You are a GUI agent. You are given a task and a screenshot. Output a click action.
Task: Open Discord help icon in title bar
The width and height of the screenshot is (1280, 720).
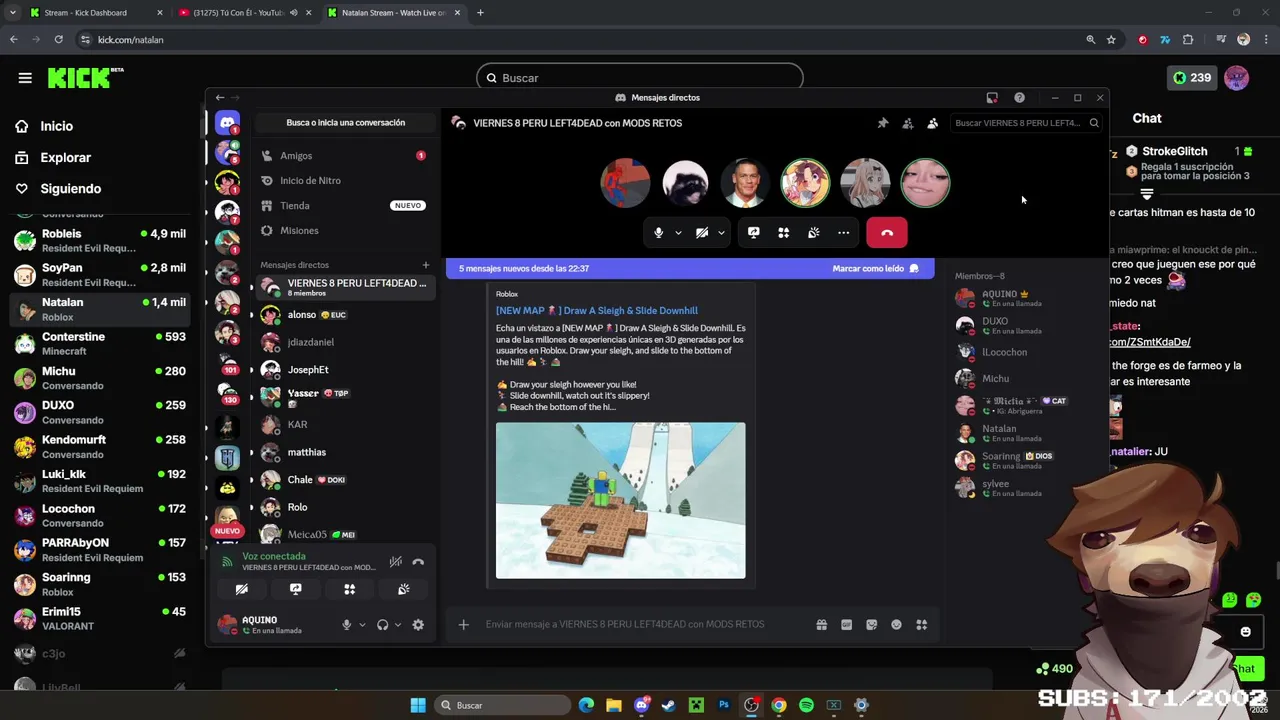(x=1019, y=98)
